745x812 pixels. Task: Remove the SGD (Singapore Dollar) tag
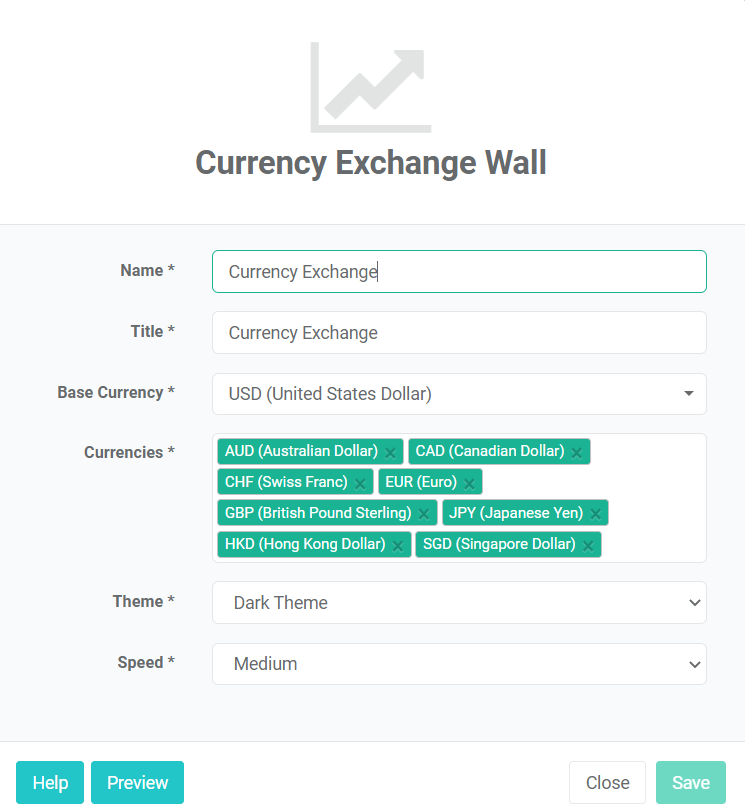(588, 546)
